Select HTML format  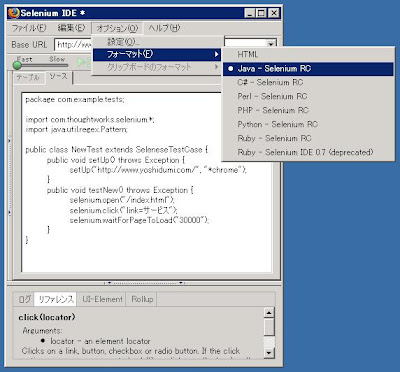[x=308, y=55]
